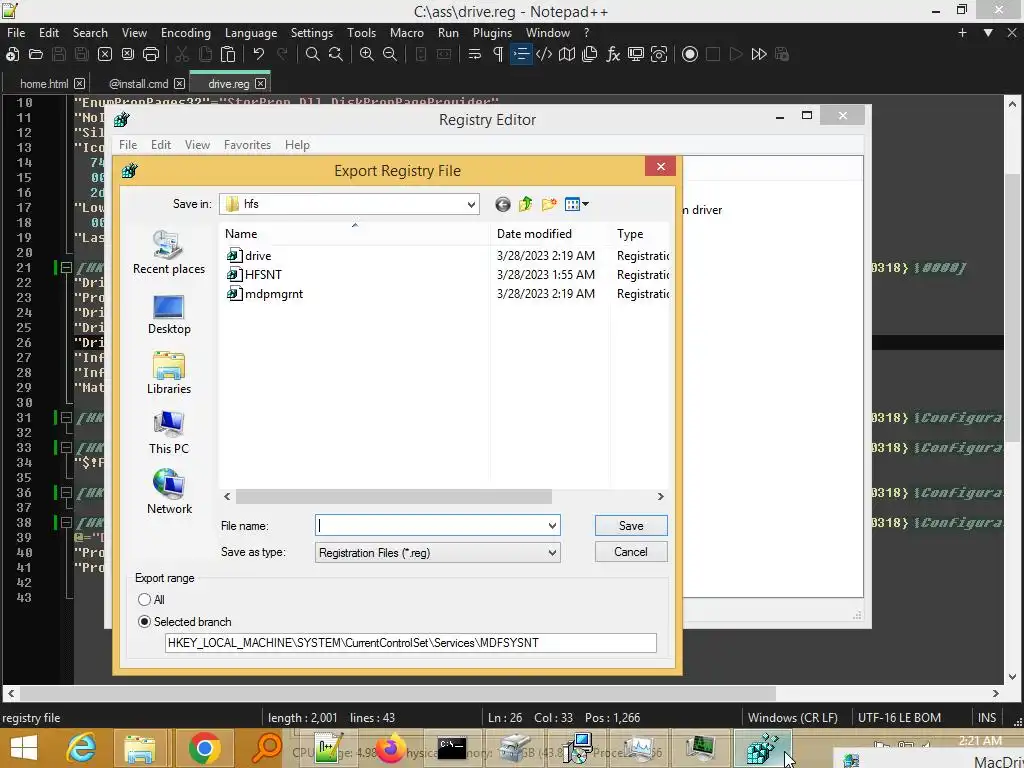Image resolution: width=1024 pixels, height=768 pixels.
Task: Switch to the home.html tab
Action: point(44,84)
